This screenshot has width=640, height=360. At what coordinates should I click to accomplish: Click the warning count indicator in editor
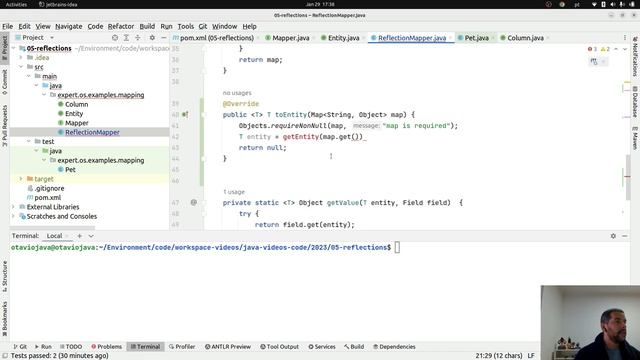pyautogui.click(x=605, y=49)
